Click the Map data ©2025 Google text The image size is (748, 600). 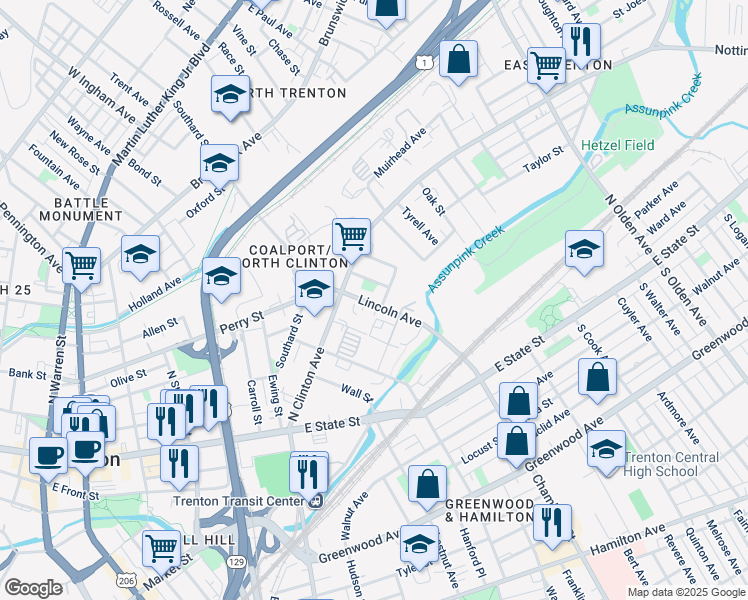pyautogui.click(x=684, y=592)
